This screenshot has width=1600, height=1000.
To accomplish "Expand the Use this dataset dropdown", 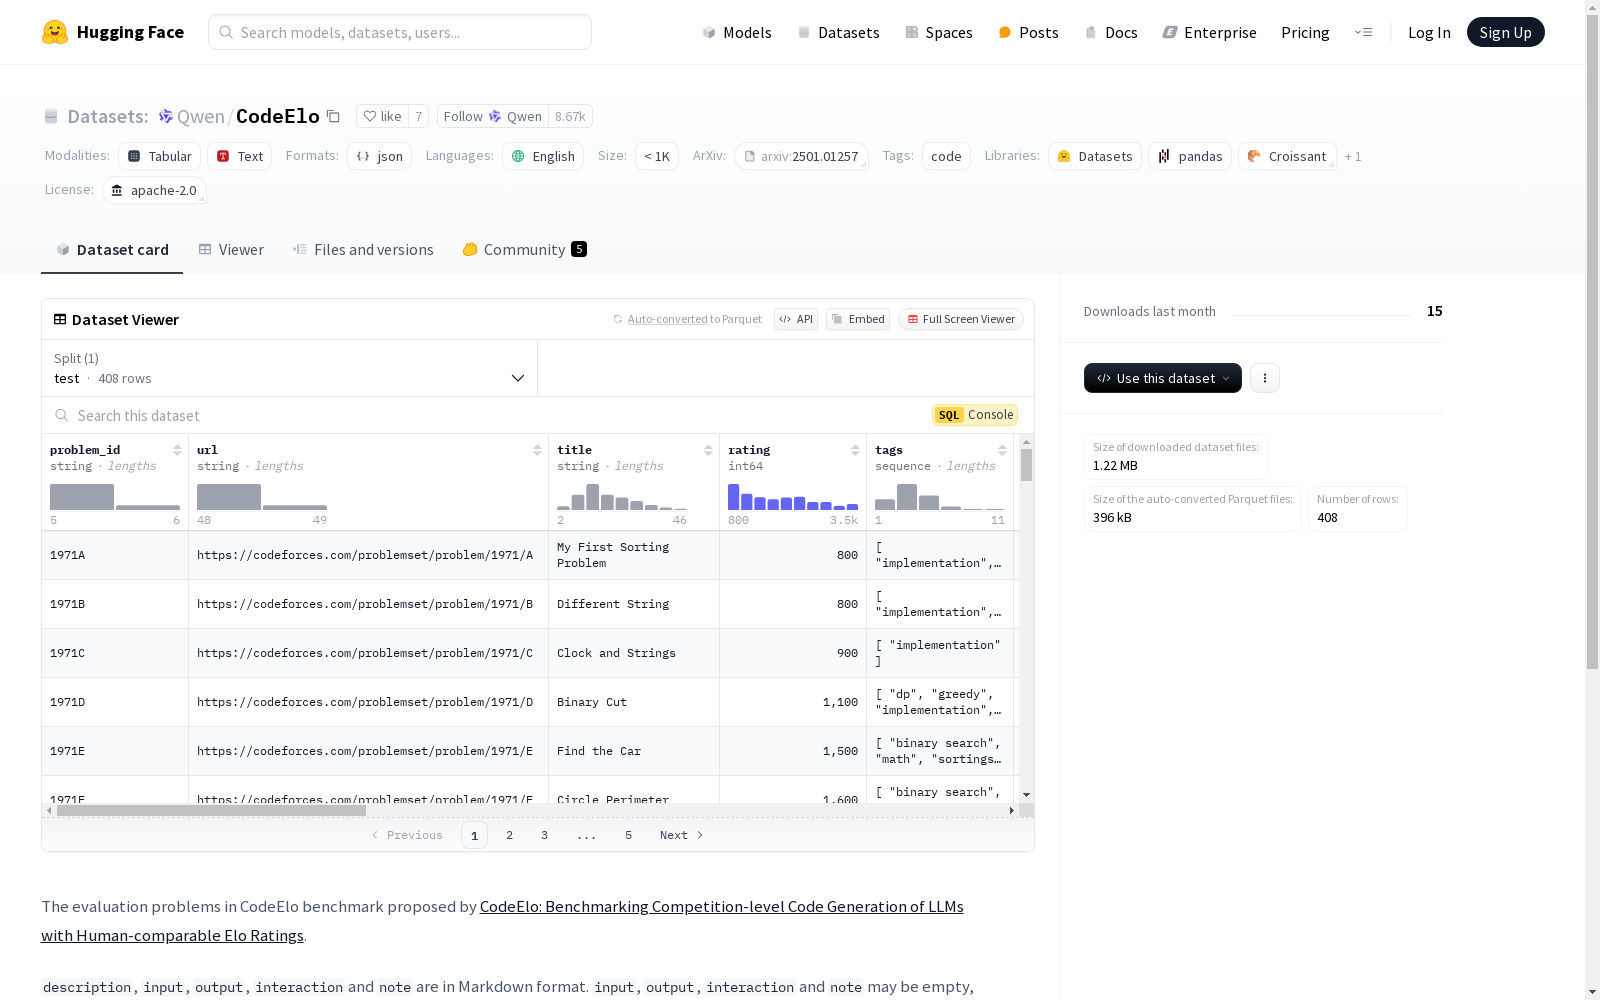I will point(1163,378).
